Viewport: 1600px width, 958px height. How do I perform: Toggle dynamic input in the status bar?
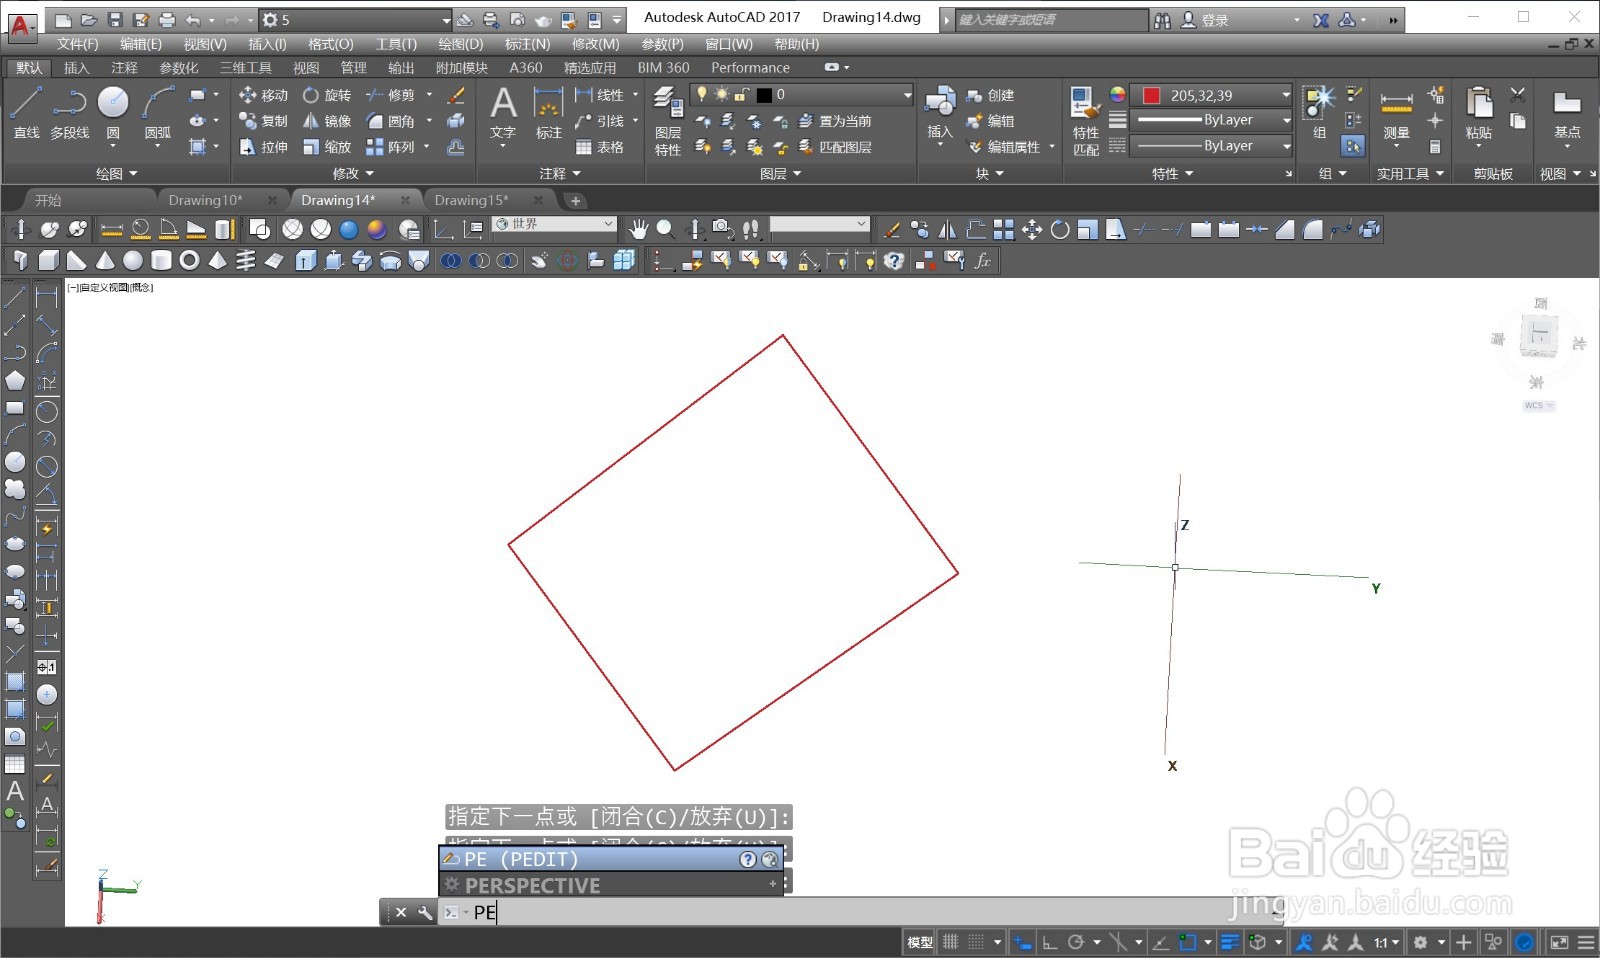point(1022,942)
